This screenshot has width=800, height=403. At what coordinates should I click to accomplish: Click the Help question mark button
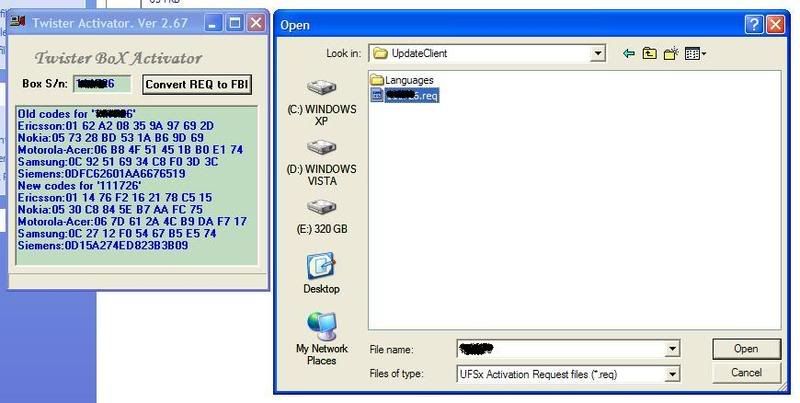[x=754, y=24]
